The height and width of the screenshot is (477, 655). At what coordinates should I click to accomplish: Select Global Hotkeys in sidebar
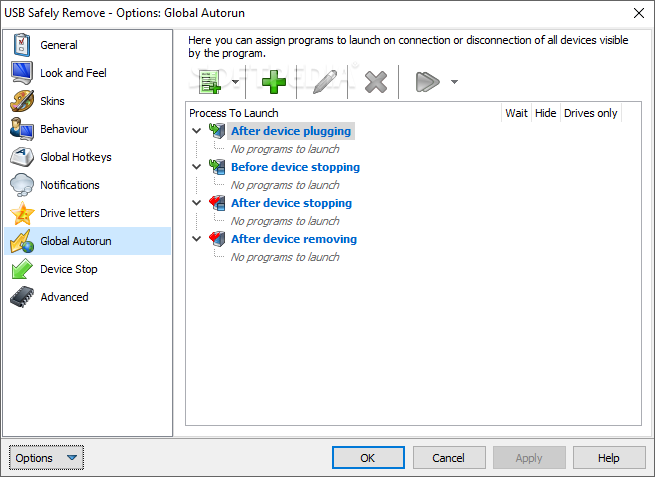88,157
